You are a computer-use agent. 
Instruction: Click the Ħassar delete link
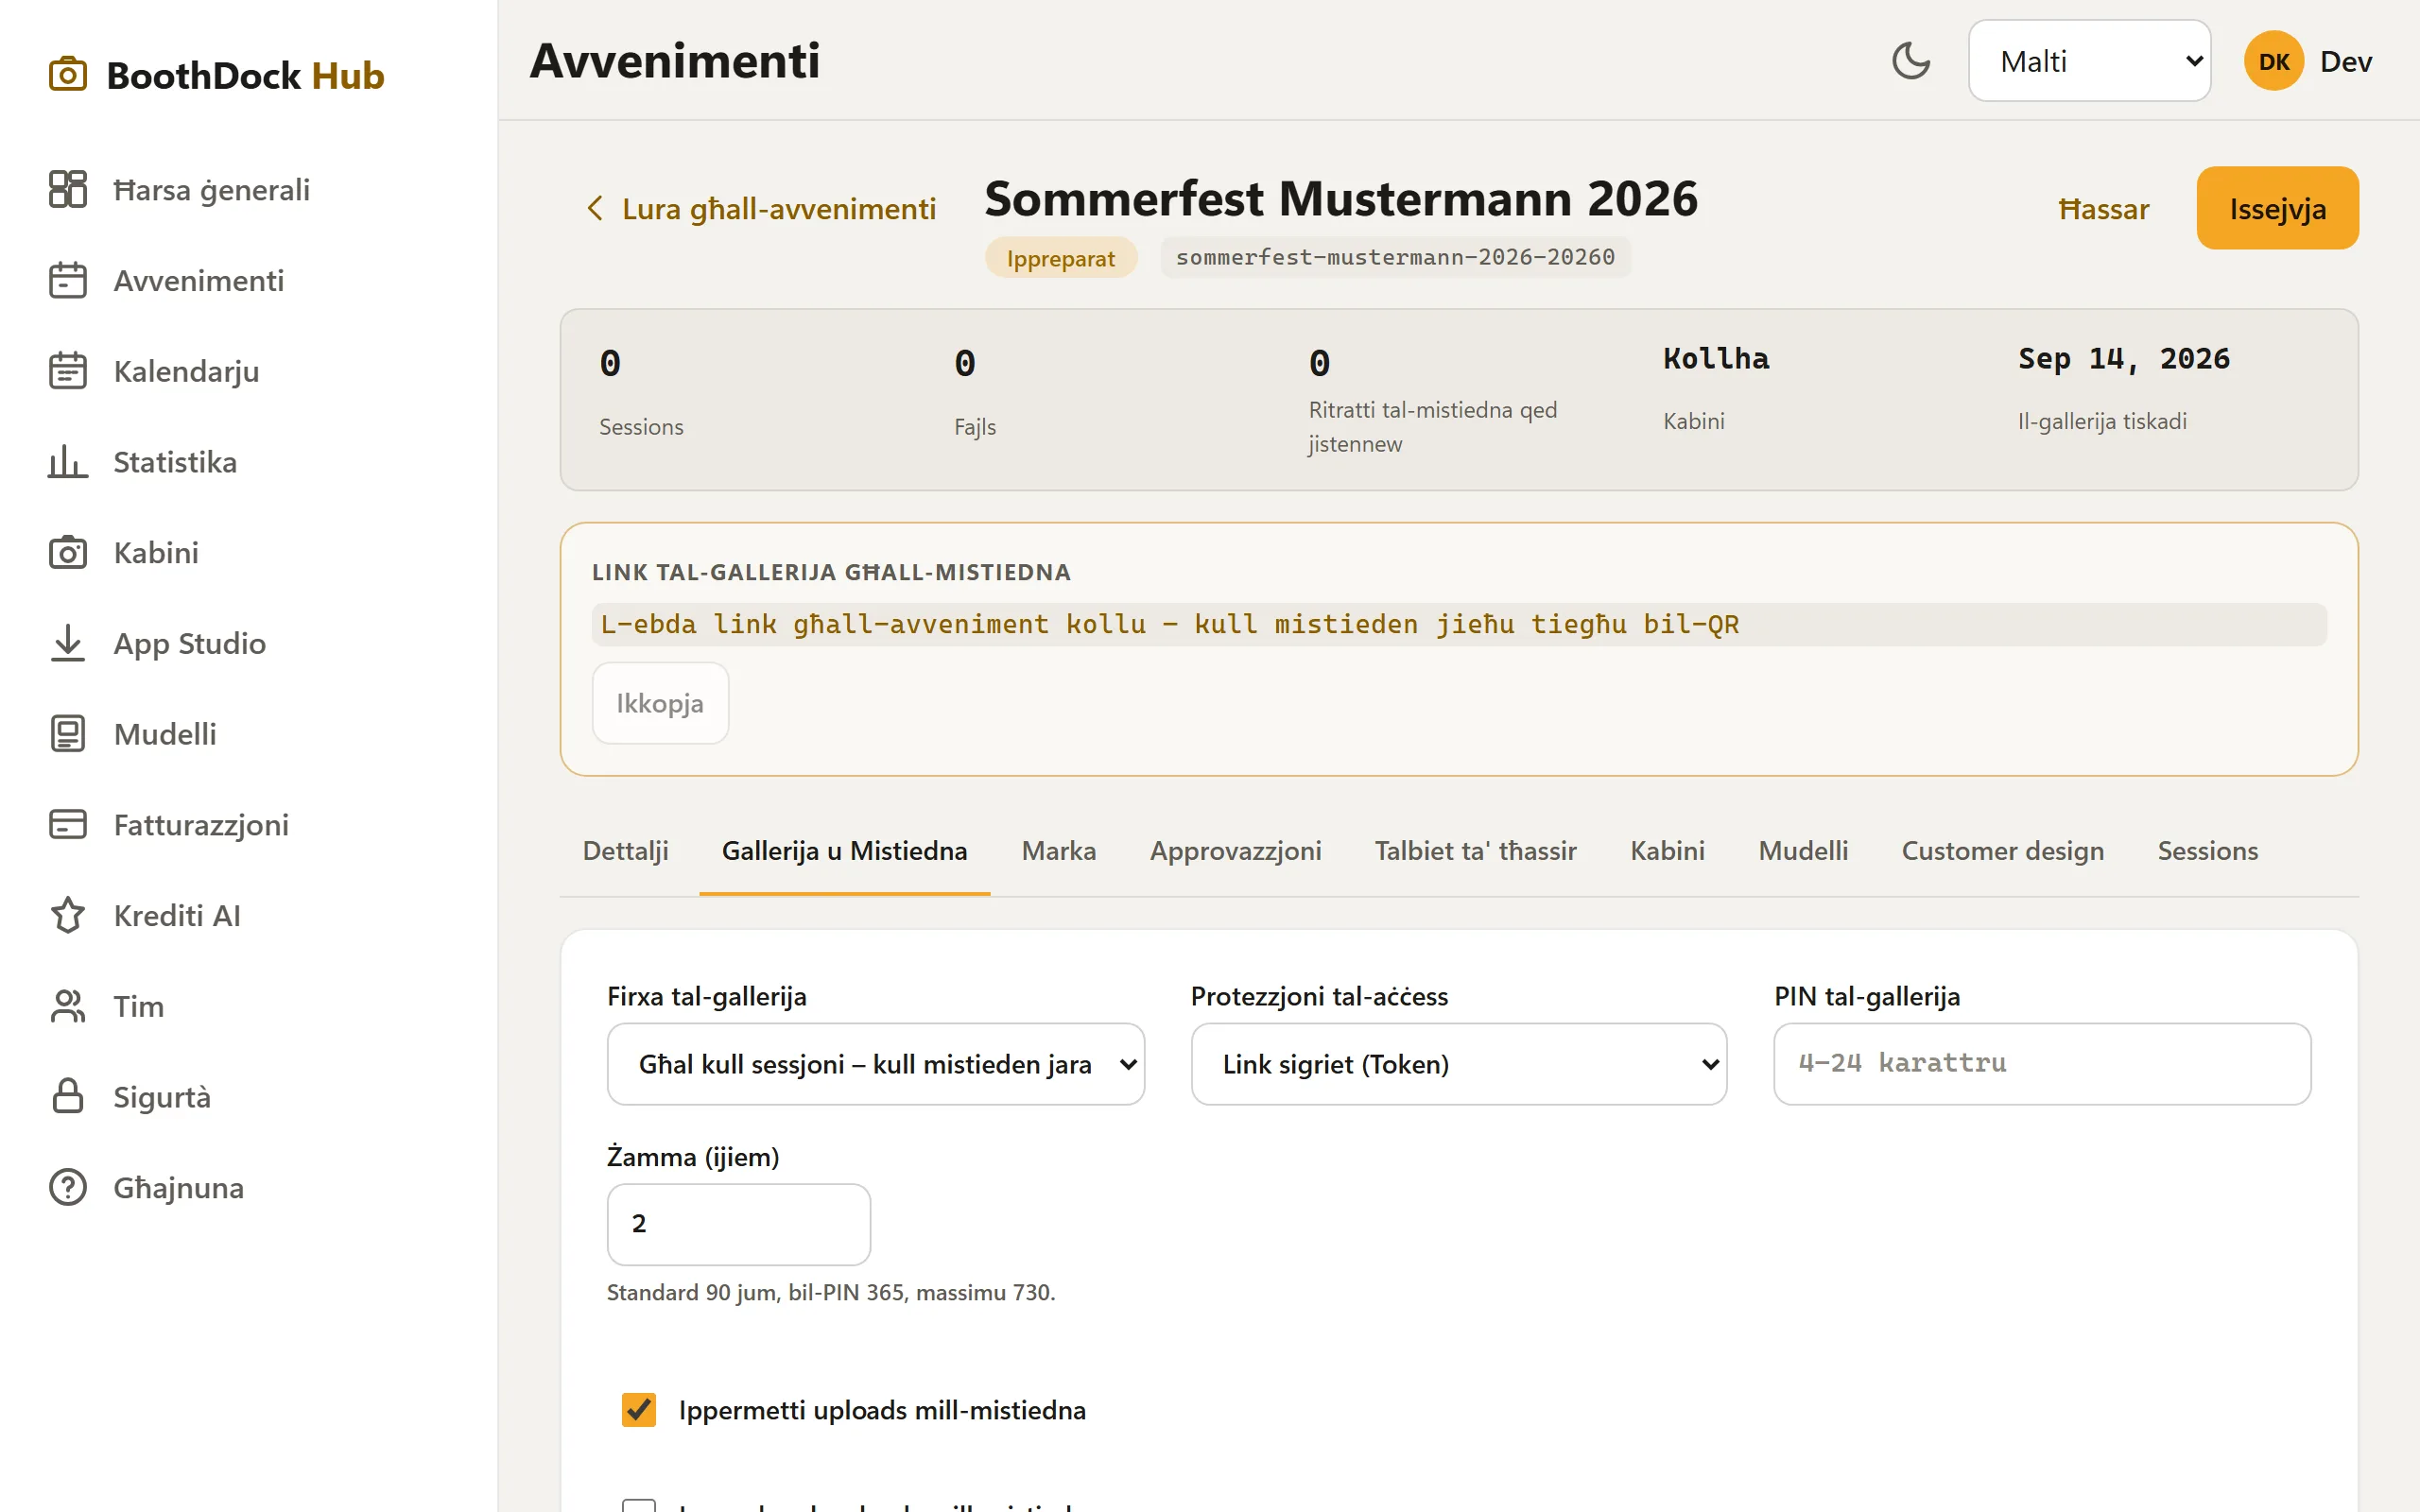pyautogui.click(x=2103, y=209)
